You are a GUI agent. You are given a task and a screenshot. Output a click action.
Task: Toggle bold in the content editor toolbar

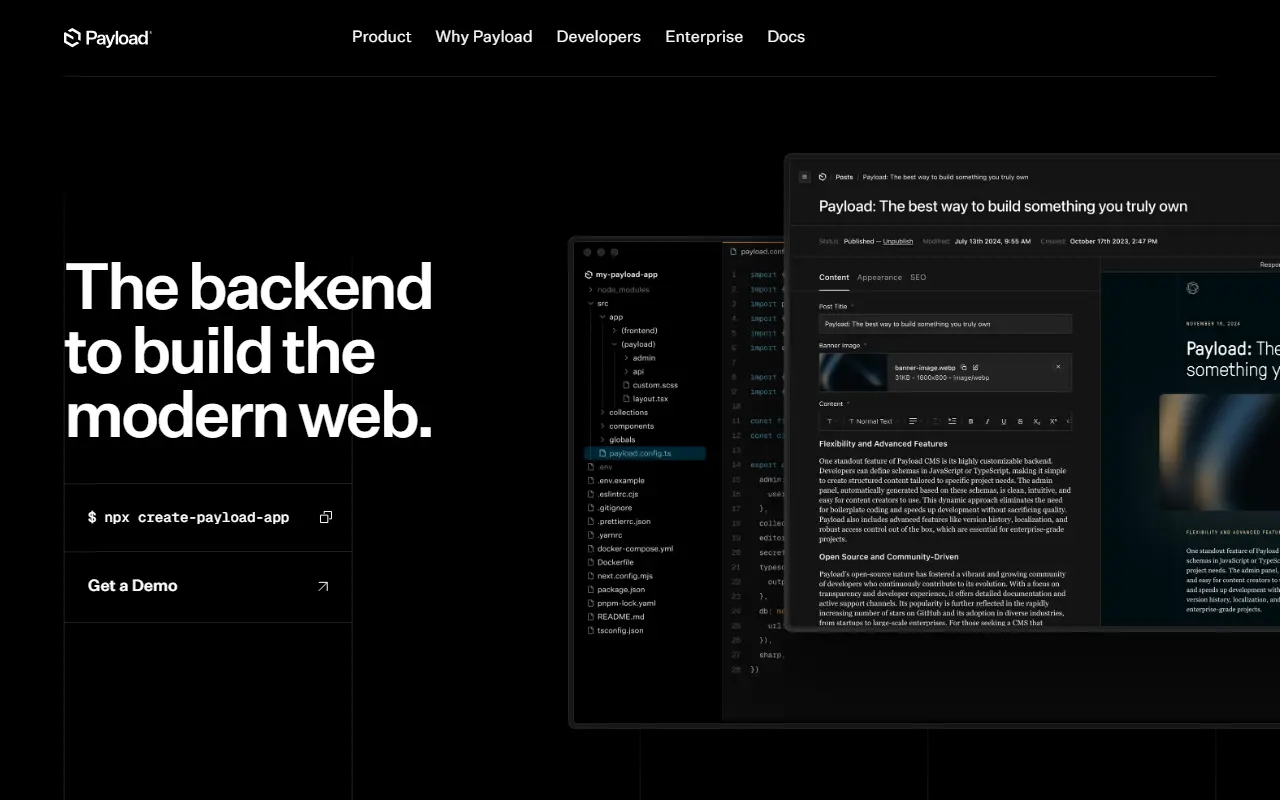coord(971,421)
